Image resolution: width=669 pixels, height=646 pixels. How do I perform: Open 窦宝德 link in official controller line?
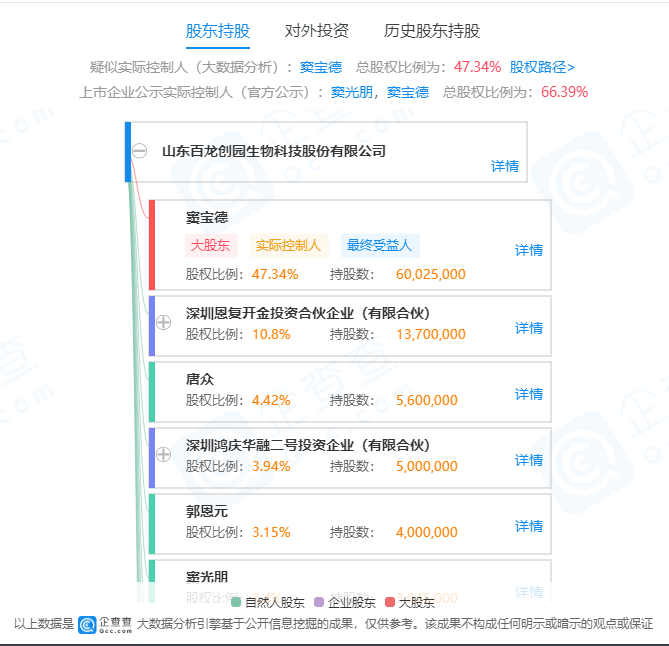408,92
